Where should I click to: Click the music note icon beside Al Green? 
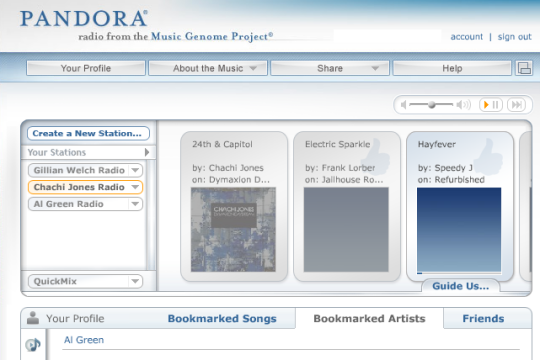coord(33,344)
